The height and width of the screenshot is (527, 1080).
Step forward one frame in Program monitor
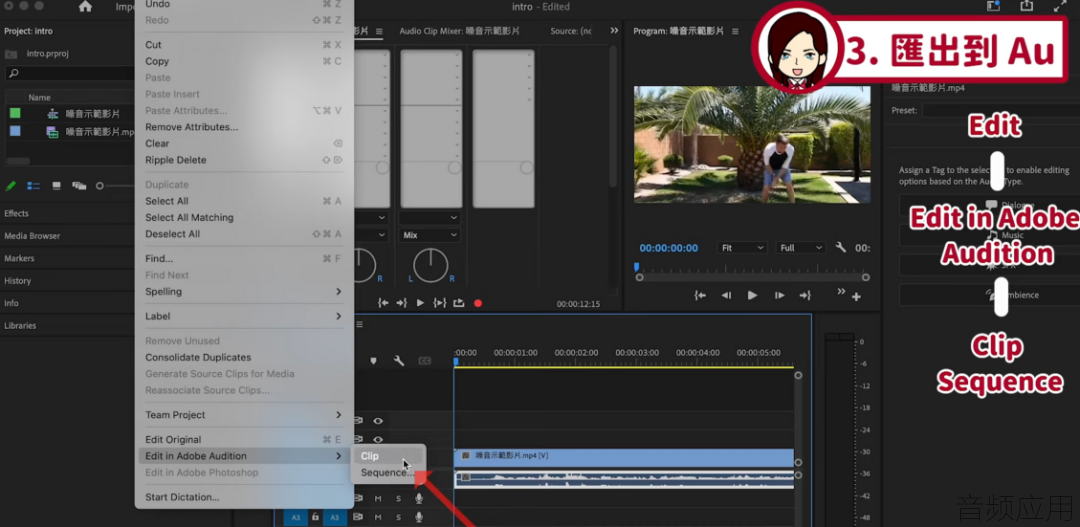point(779,296)
